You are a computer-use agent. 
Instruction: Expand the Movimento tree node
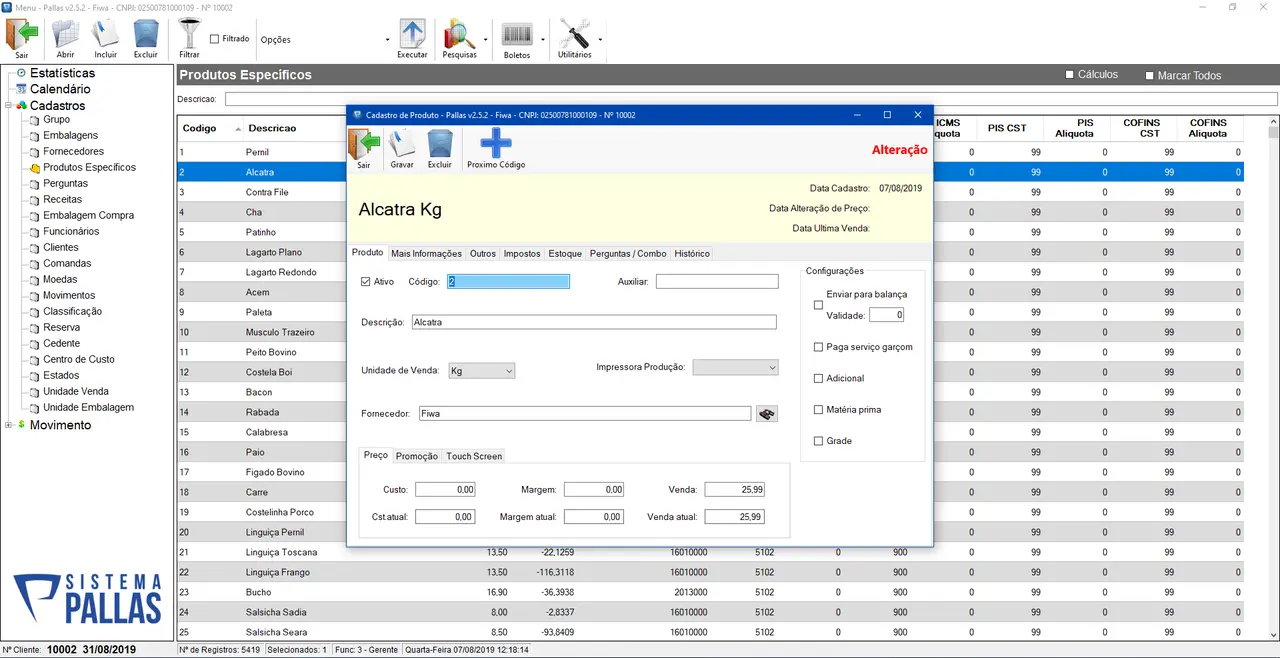pyautogui.click(x=9, y=425)
